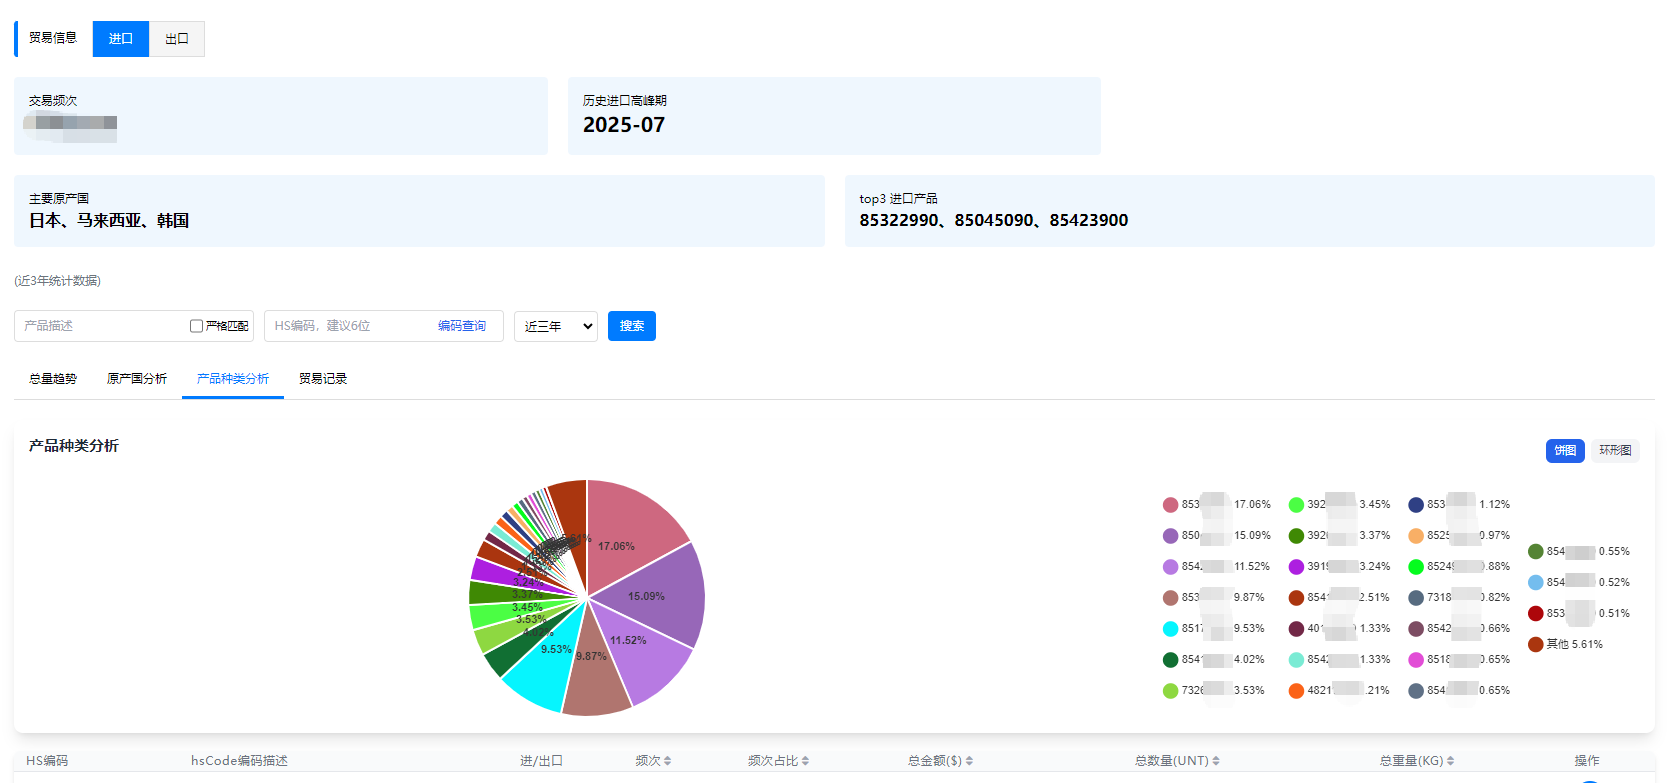The height and width of the screenshot is (783, 1668).
Task: Toggle the 其他 5.61% legend dot
Action: coord(1535,644)
